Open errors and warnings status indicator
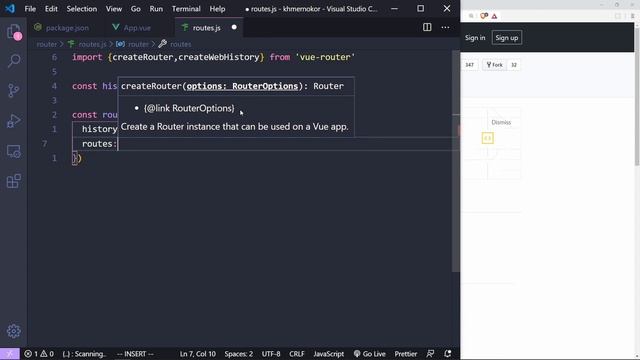 click(39, 354)
